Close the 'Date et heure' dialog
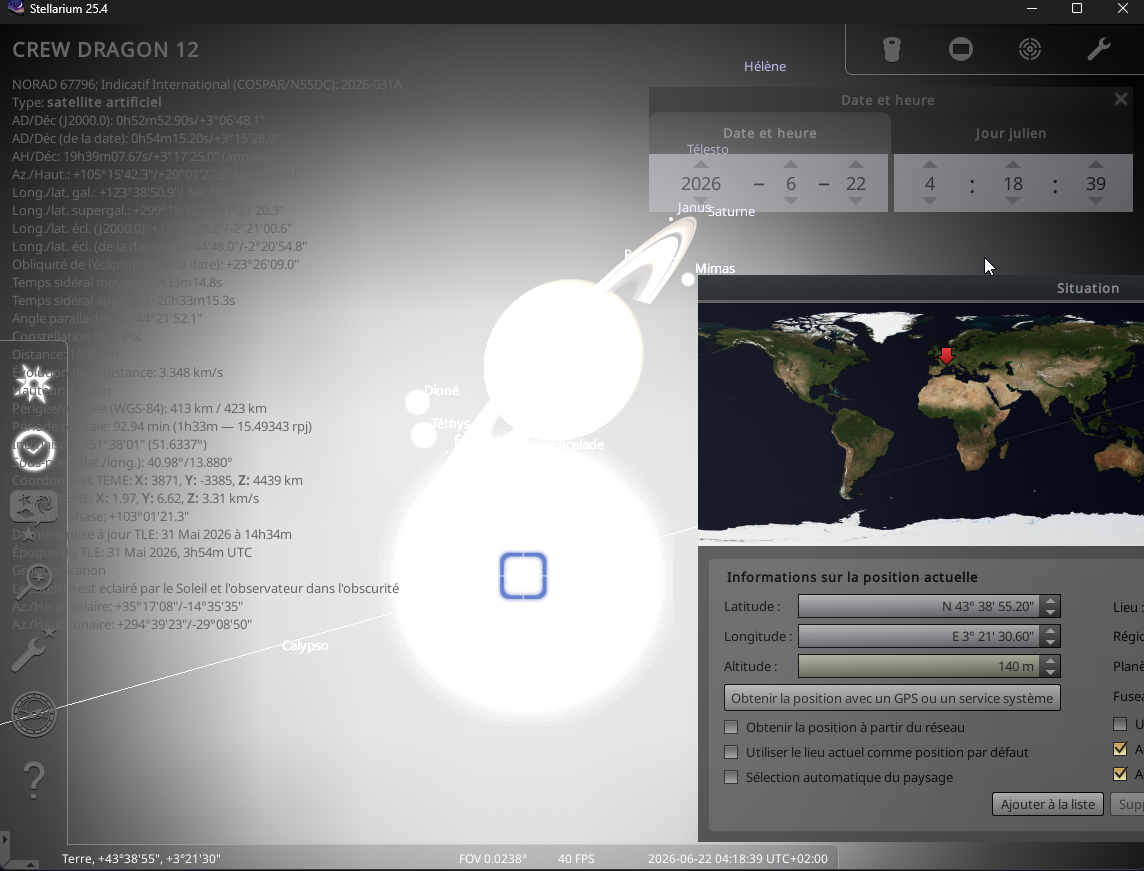The width and height of the screenshot is (1144, 871). point(1121,99)
